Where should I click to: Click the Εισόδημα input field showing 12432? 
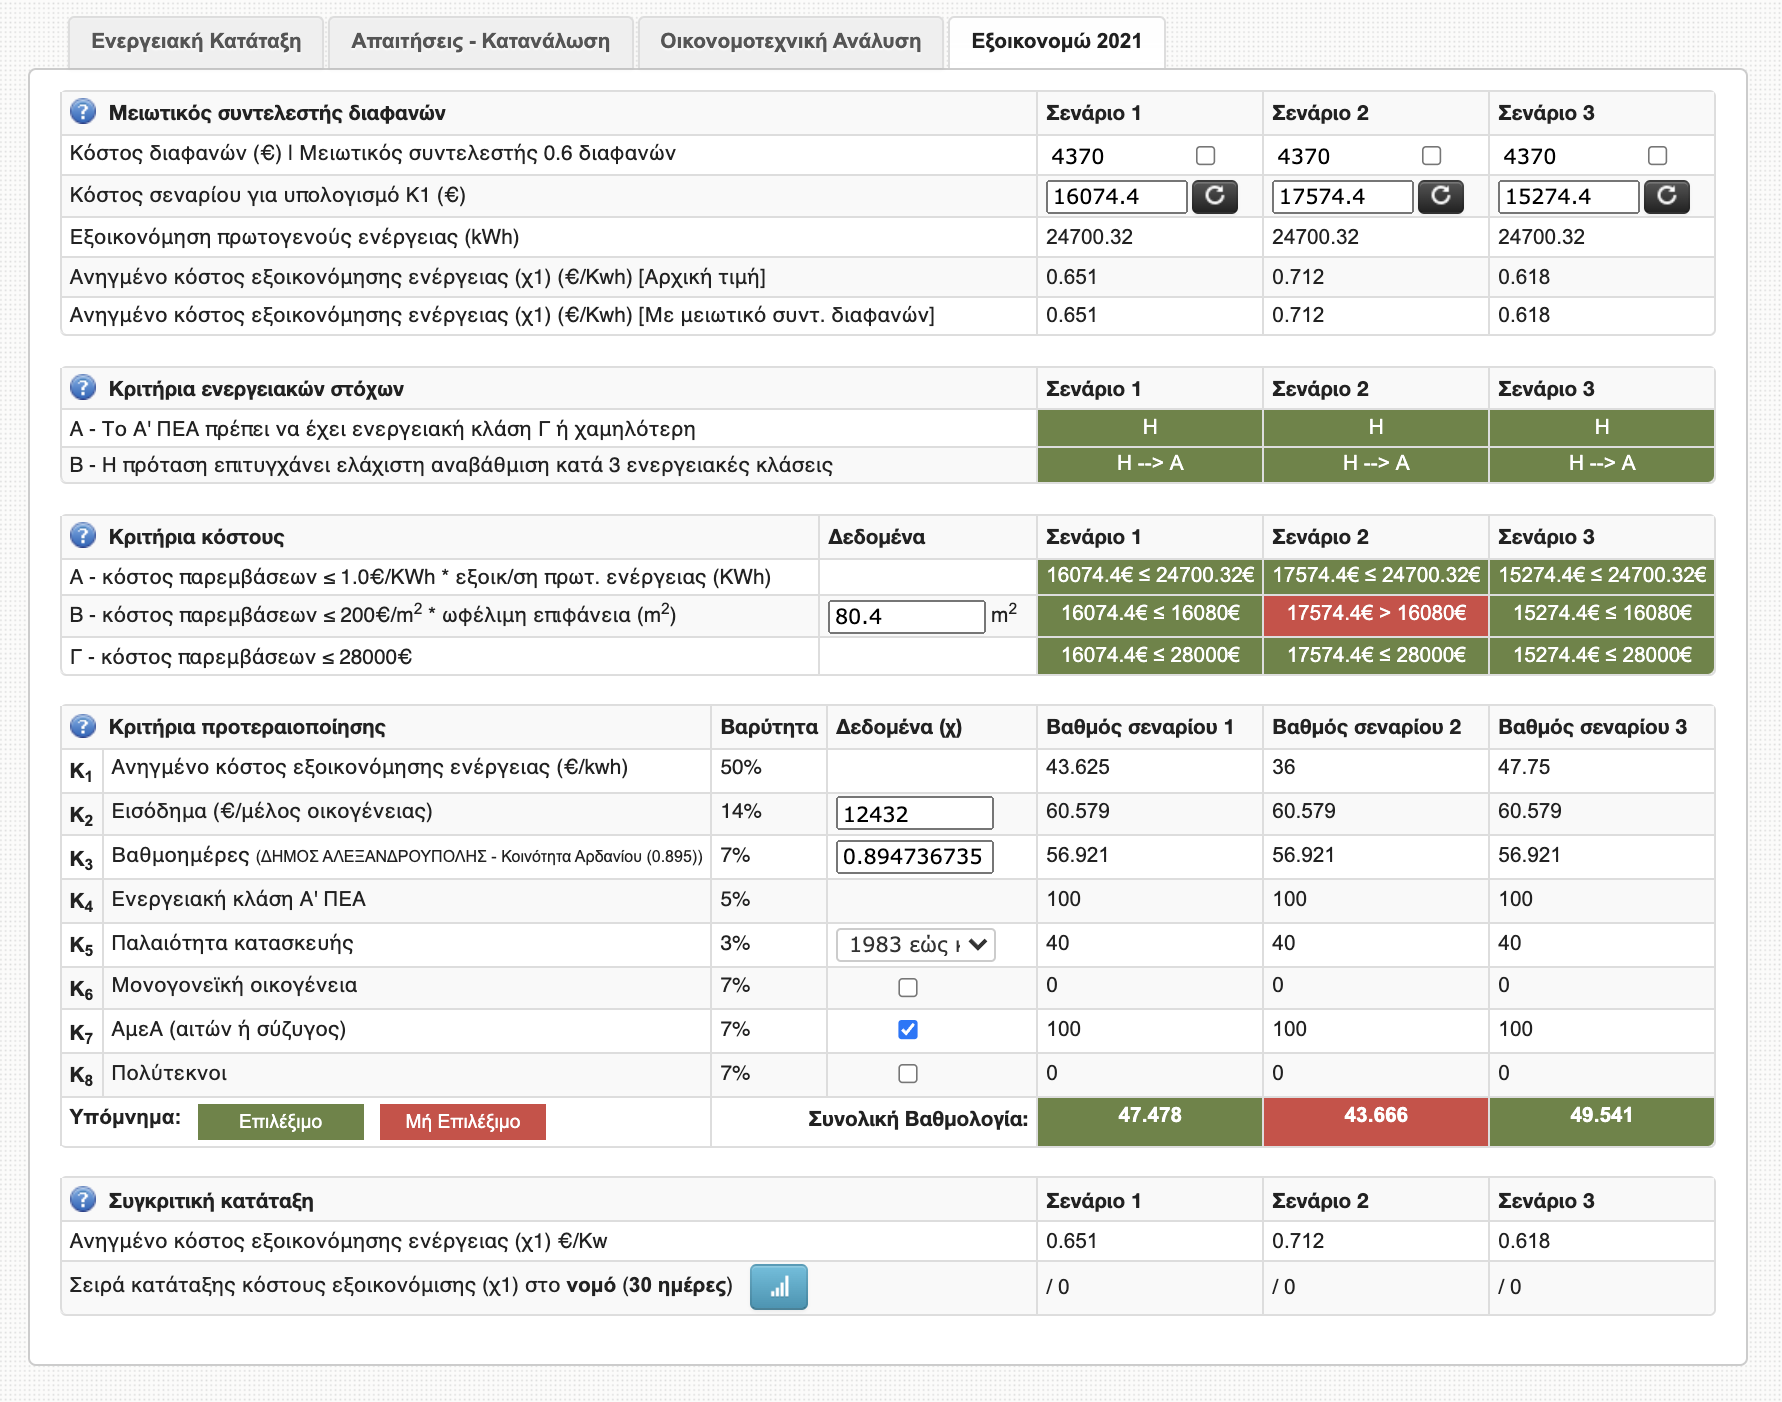click(x=914, y=814)
